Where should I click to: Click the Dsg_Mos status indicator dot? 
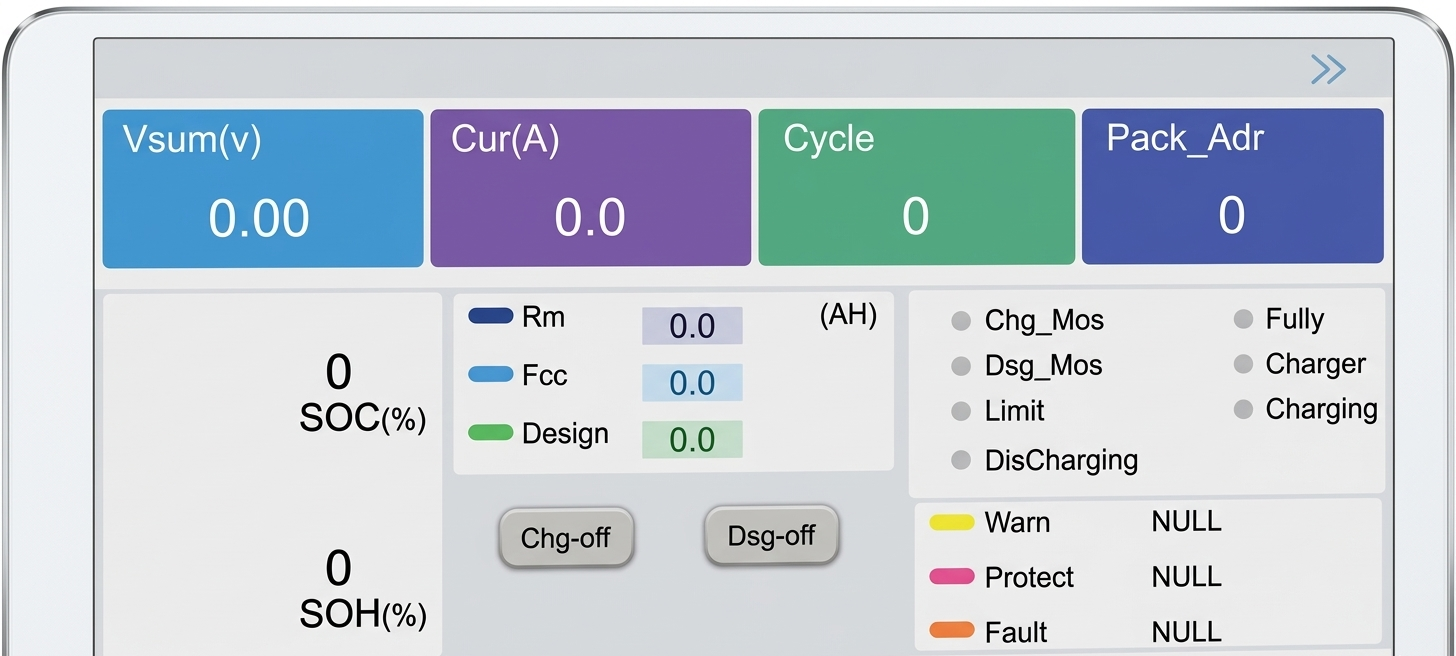961,366
